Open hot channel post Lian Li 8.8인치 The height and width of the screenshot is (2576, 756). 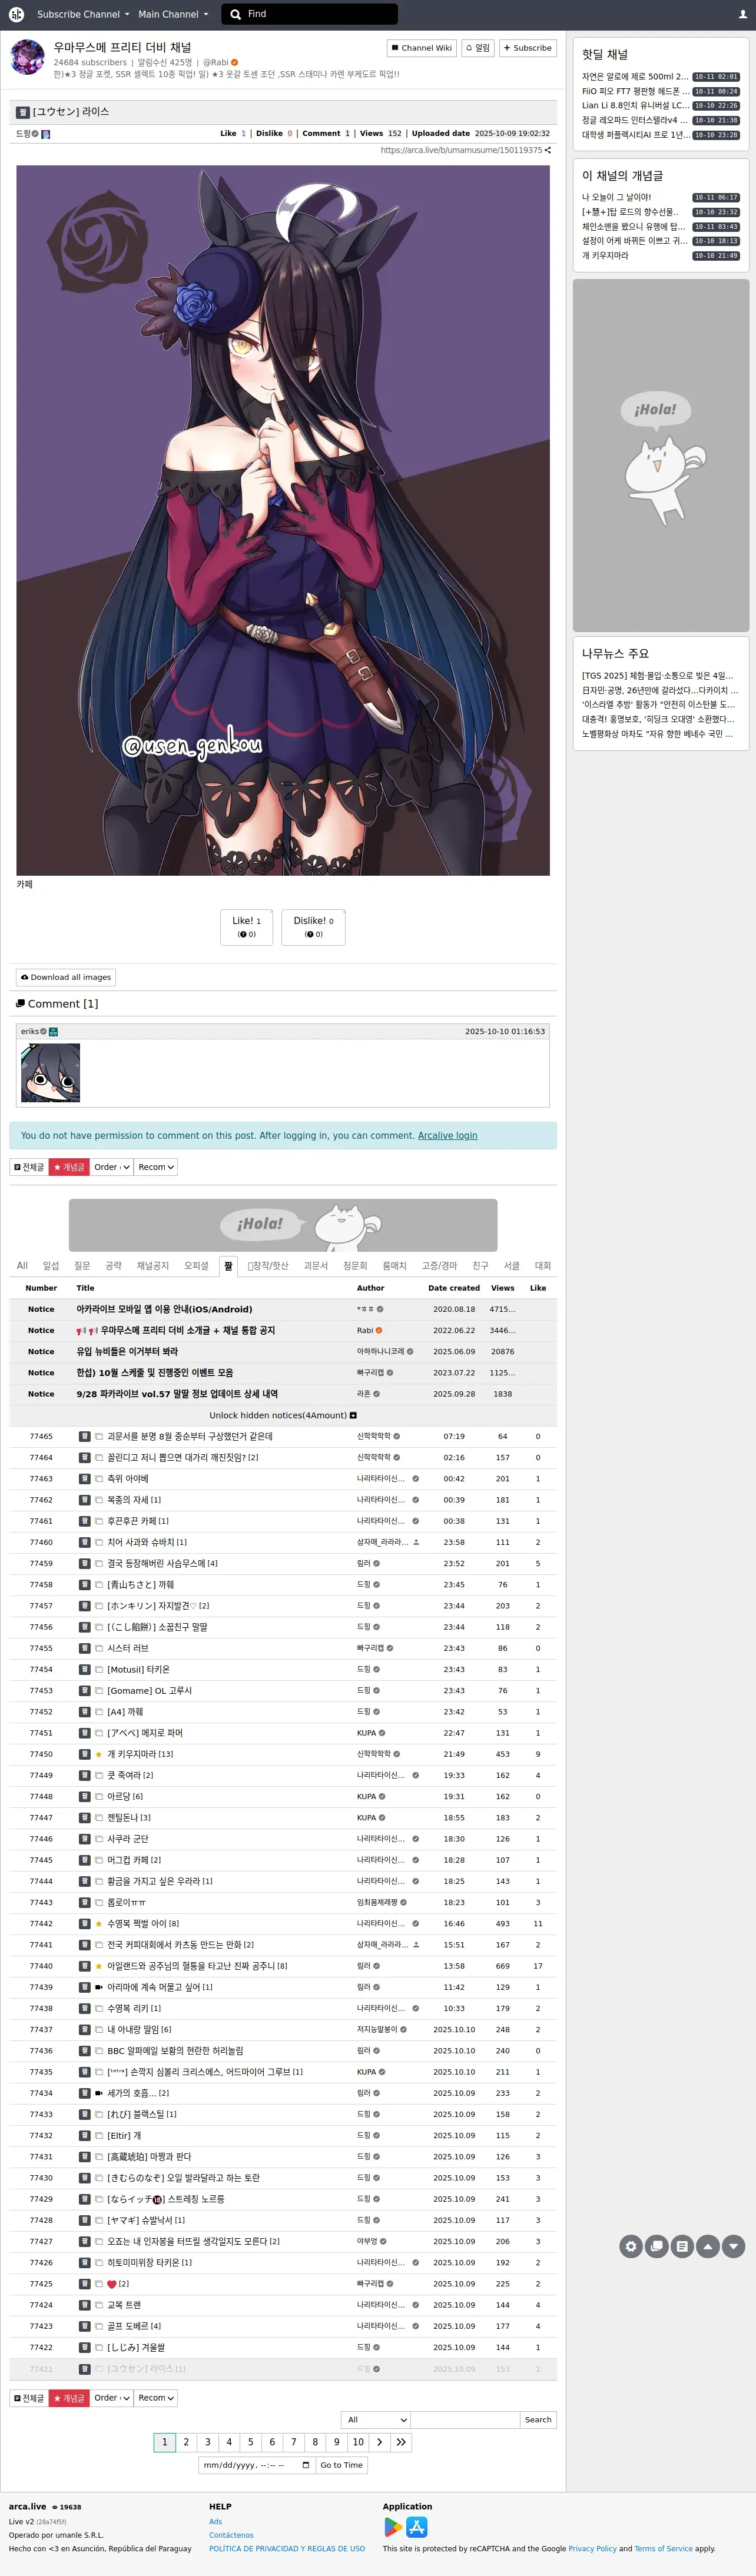click(635, 105)
